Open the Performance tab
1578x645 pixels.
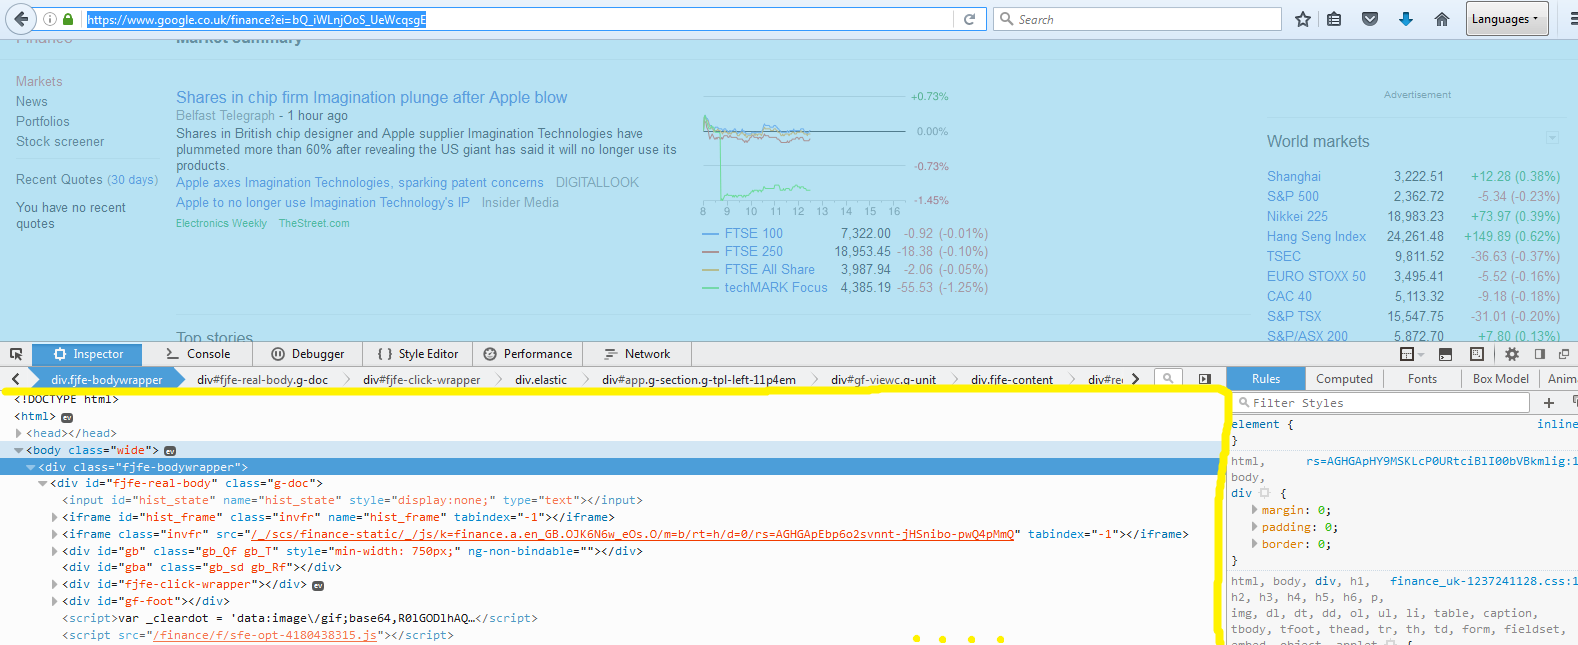coord(528,354)
